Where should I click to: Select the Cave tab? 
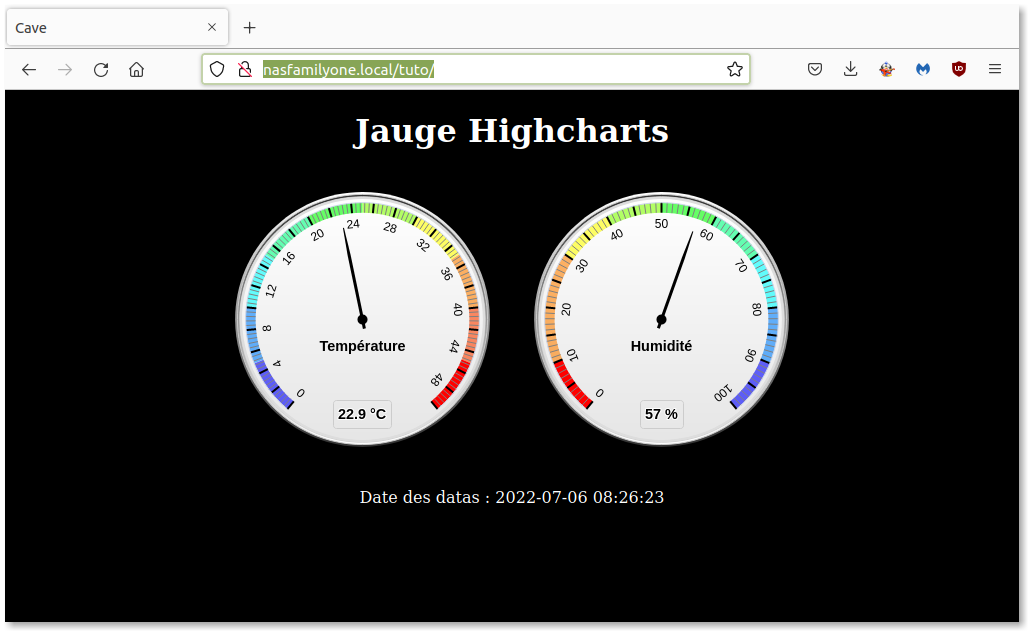(x=117, y=28)
